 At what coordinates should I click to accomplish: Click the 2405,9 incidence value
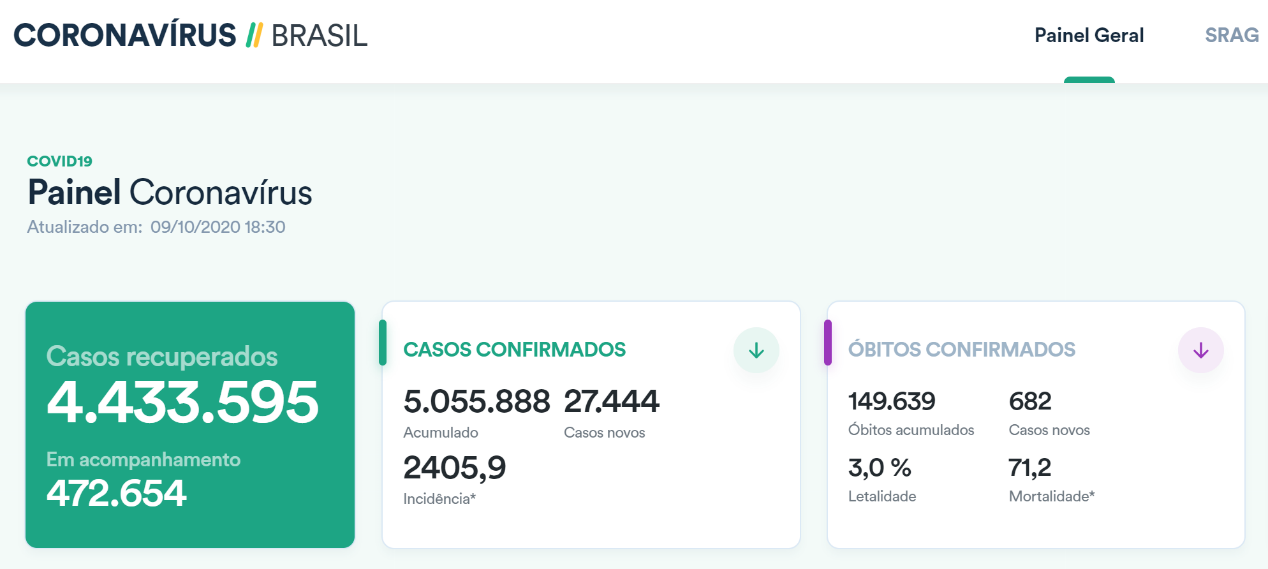[454, 467]
